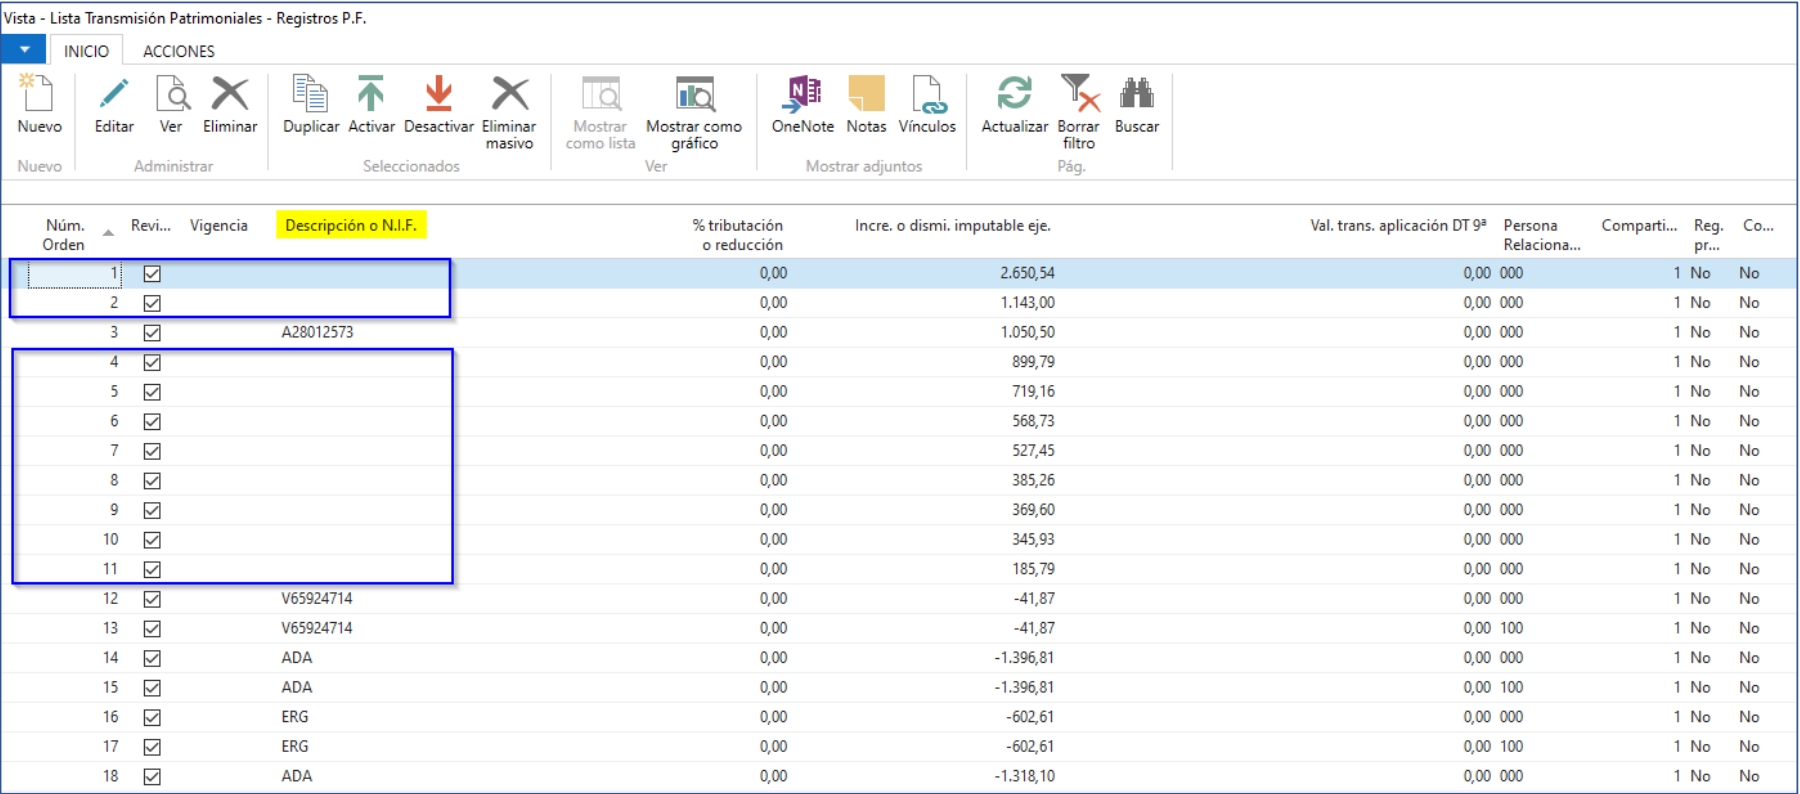Click Persona Relacionada 100 in row 13
The height and width of the screenshot is (794, 1800).
point(1511,628)
